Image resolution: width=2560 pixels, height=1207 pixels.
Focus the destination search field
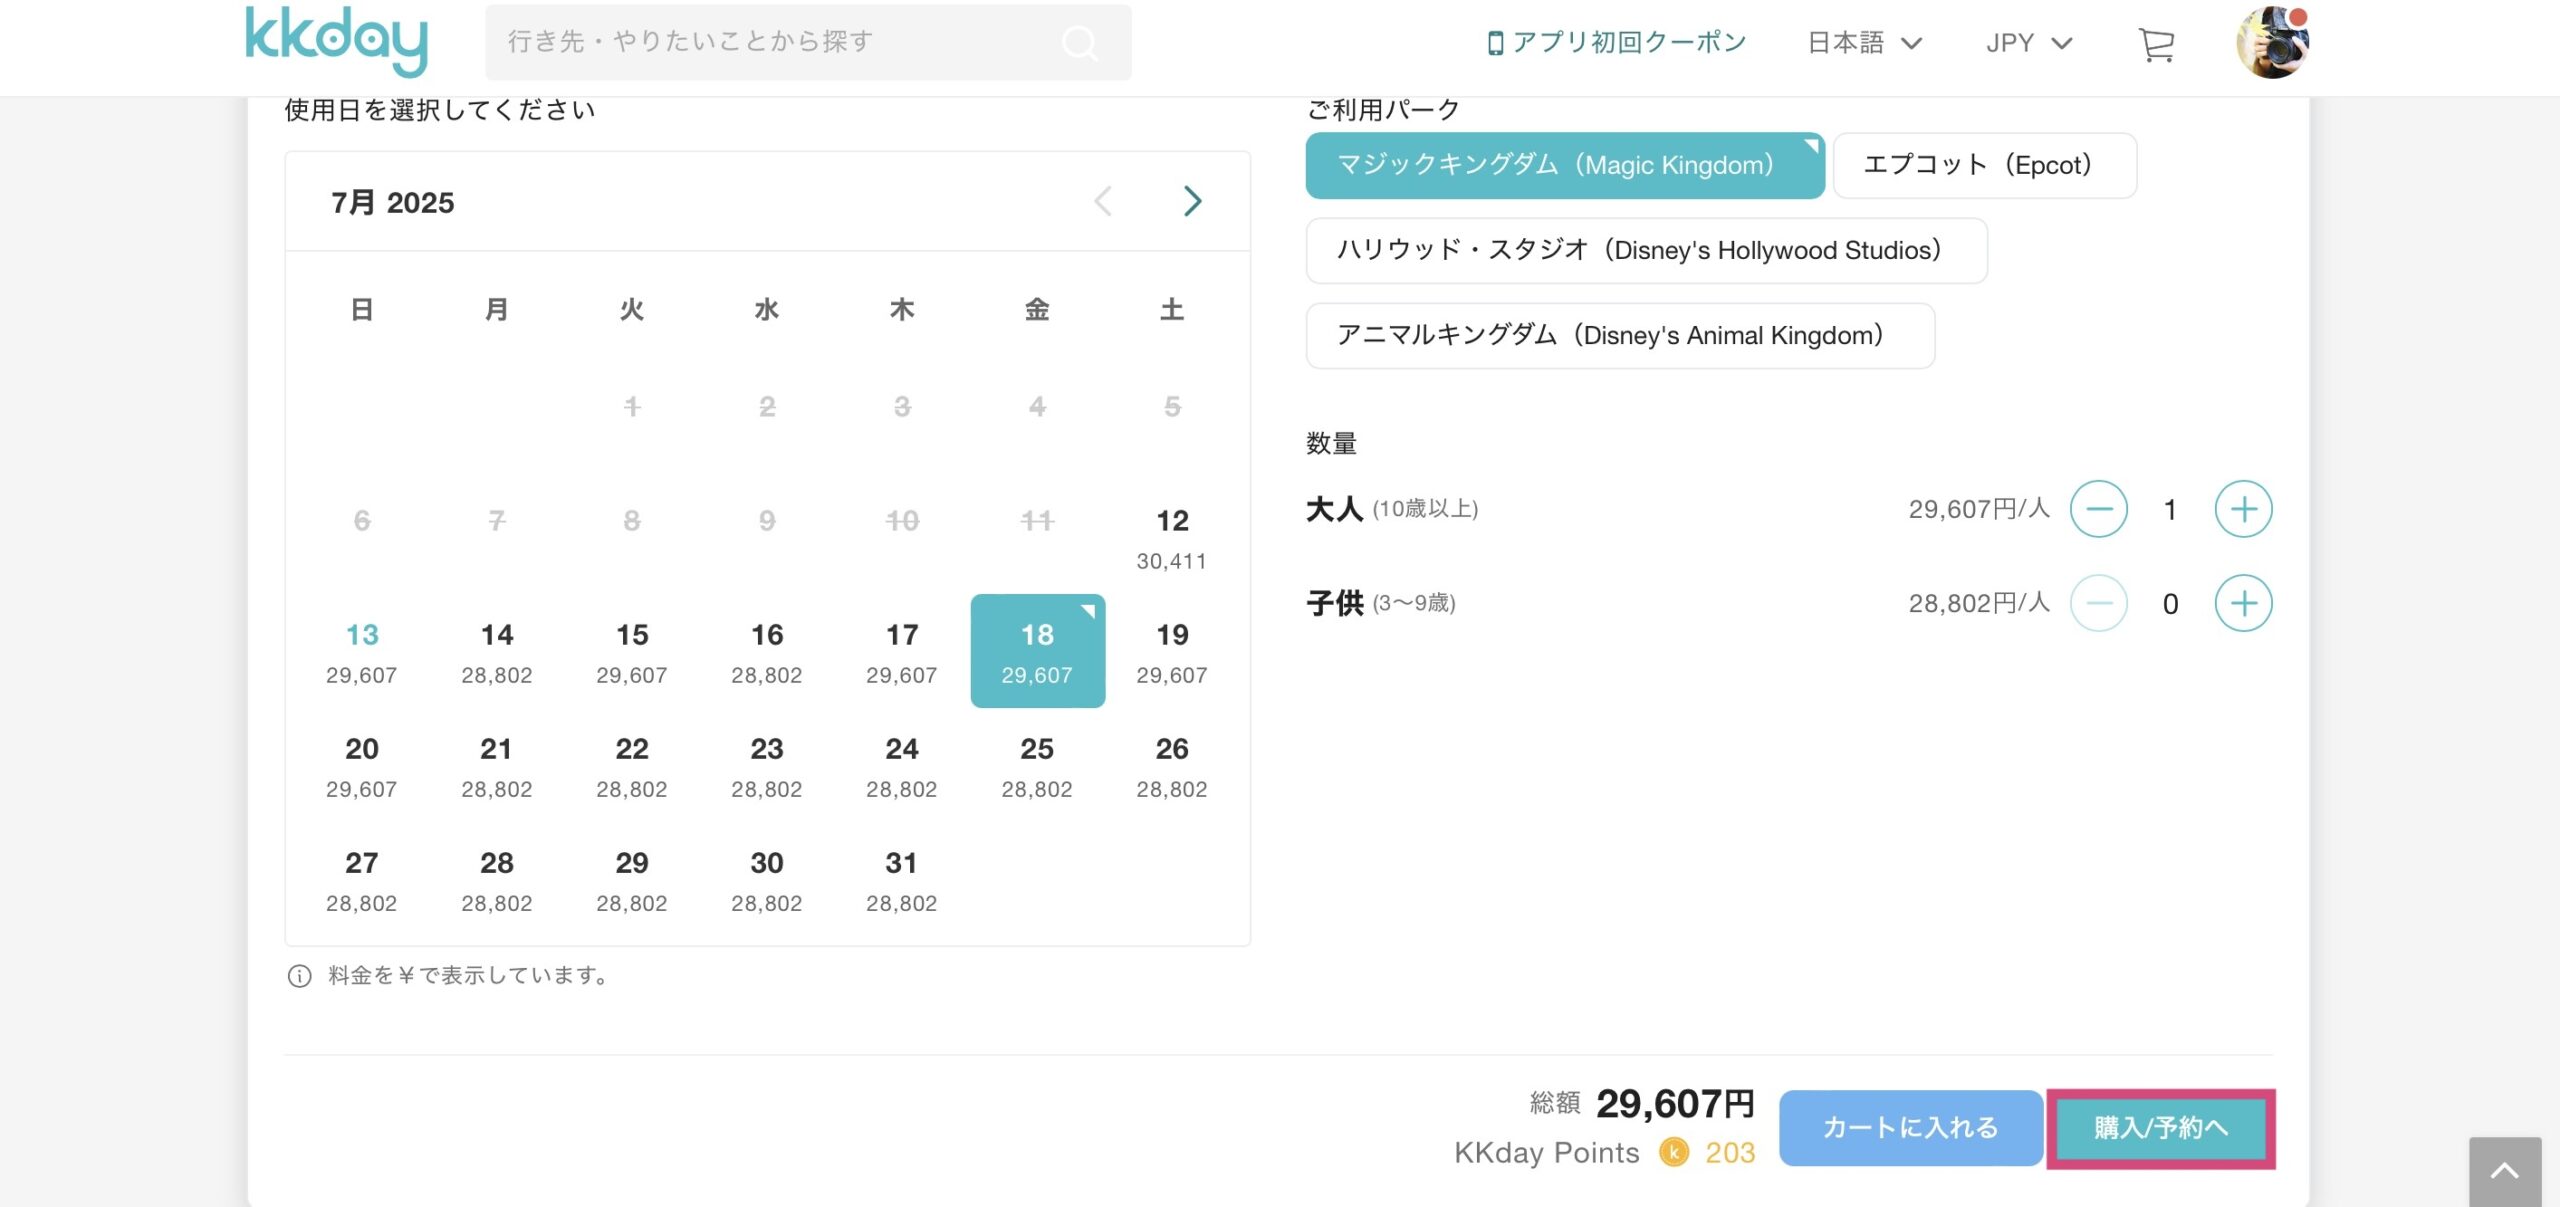coord(808,42)
